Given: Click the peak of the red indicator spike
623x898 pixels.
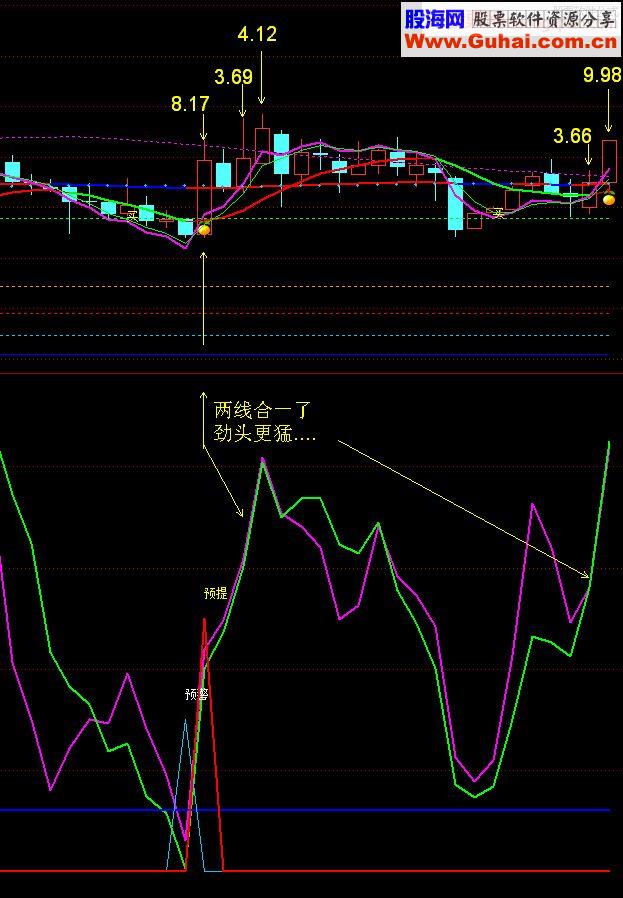Looking at the screenshot, I should click(204, 620).
